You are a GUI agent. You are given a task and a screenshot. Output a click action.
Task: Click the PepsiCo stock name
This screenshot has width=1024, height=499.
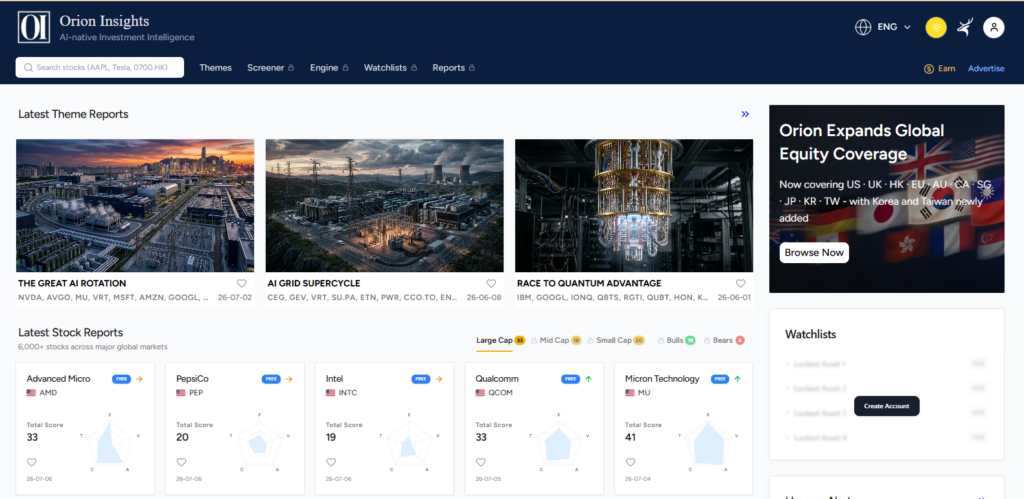[x=193, y=379]
